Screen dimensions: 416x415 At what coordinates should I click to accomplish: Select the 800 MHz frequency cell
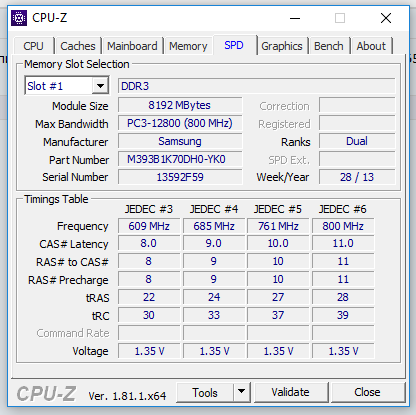[x=343, y=226]
